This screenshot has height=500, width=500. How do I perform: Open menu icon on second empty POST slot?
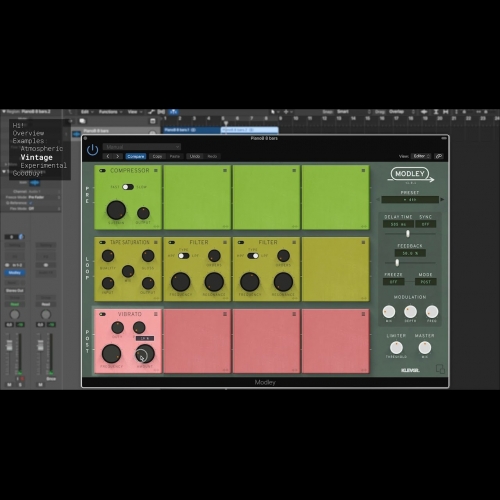[x=225, y=314]
